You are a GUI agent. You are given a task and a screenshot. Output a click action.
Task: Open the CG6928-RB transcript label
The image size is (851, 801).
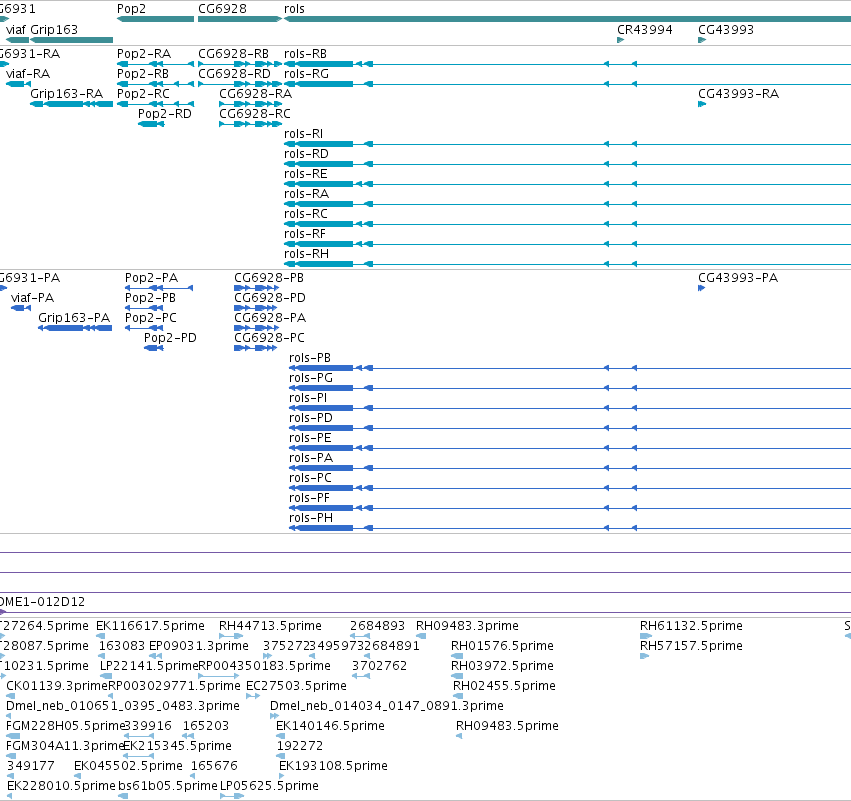[233, 53]
